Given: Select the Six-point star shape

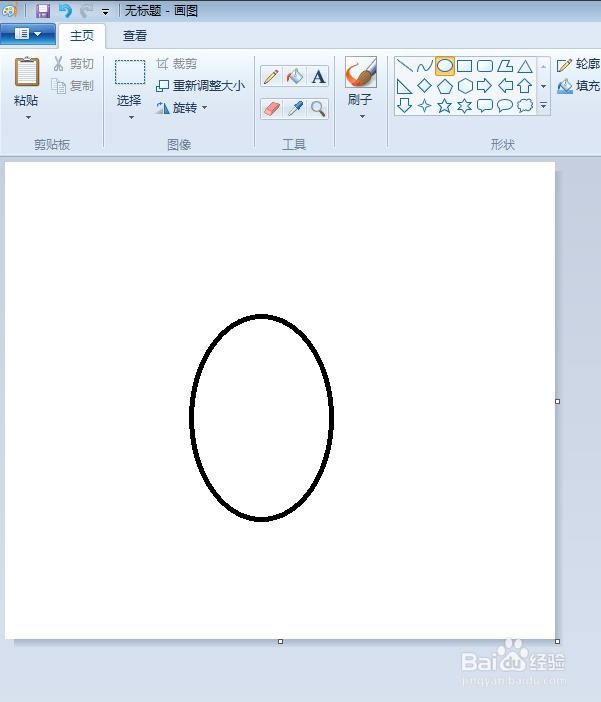Looking at the screenshot, I should coord(464,106).
